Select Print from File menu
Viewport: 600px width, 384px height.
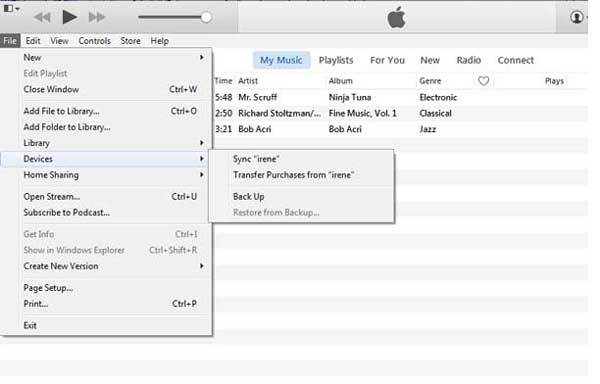[x=106, y=304]
